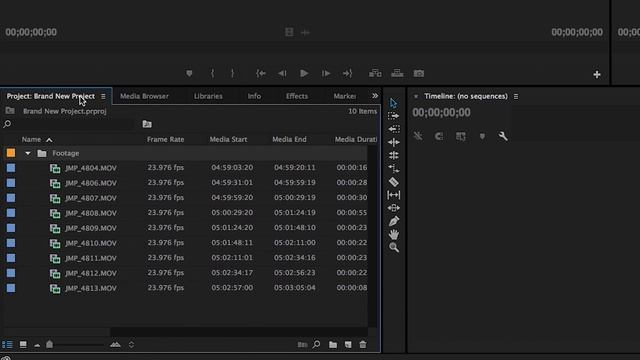Export frame with camera icon

pyautogui.click(x=419, y=73)
